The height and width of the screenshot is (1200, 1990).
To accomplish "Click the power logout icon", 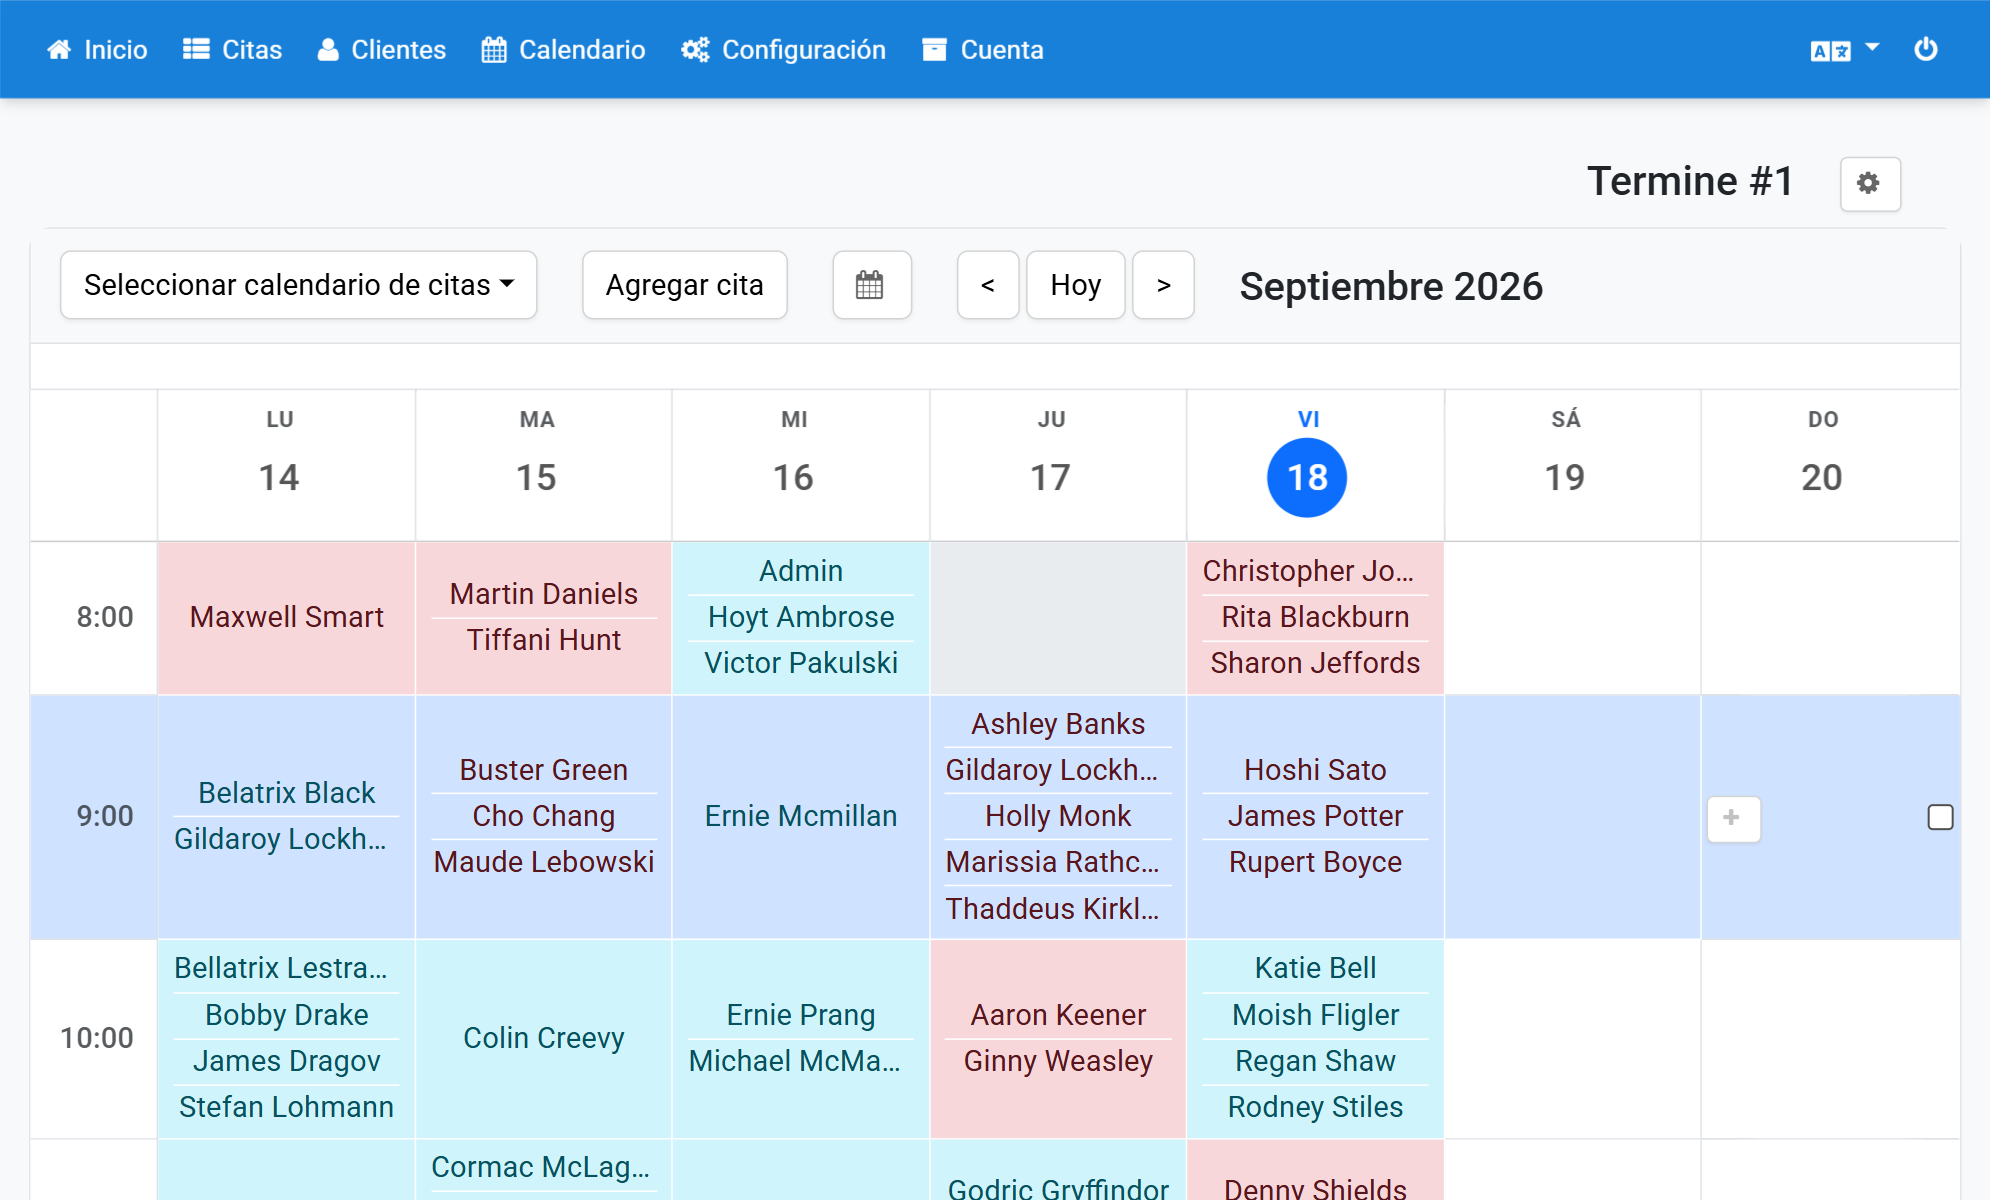I will [x=1926, y=49].
